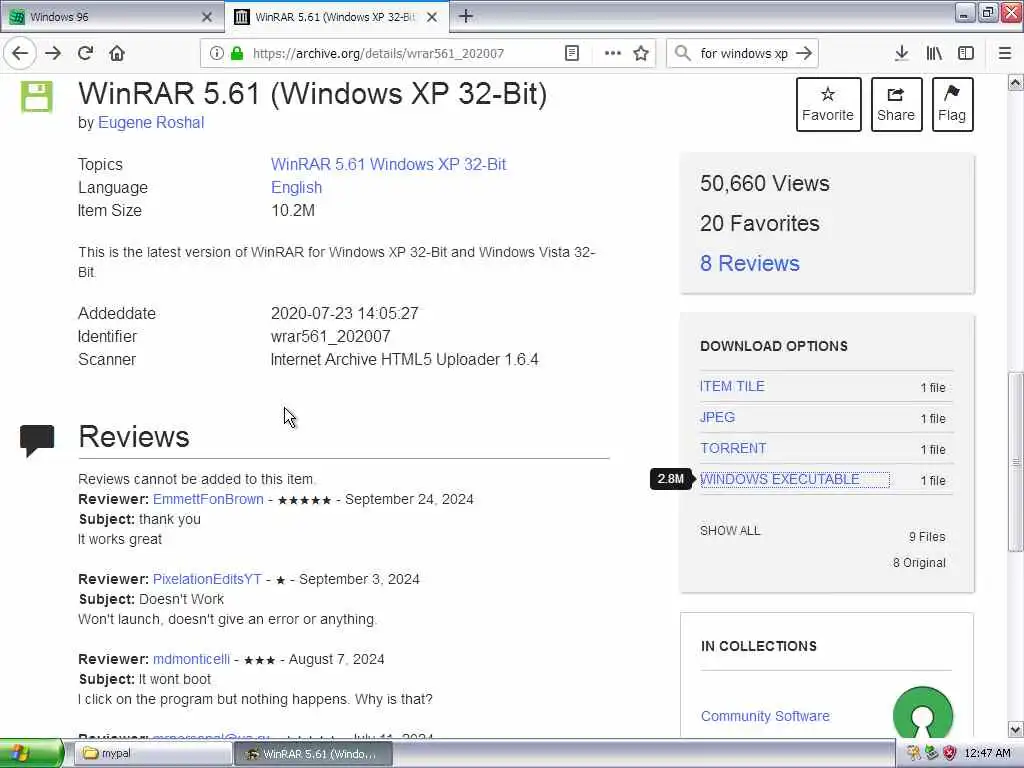Viewport: 1024px width, 768px height.
Task: Click the taskbar clock 12:47 AM
Action: 987,754
